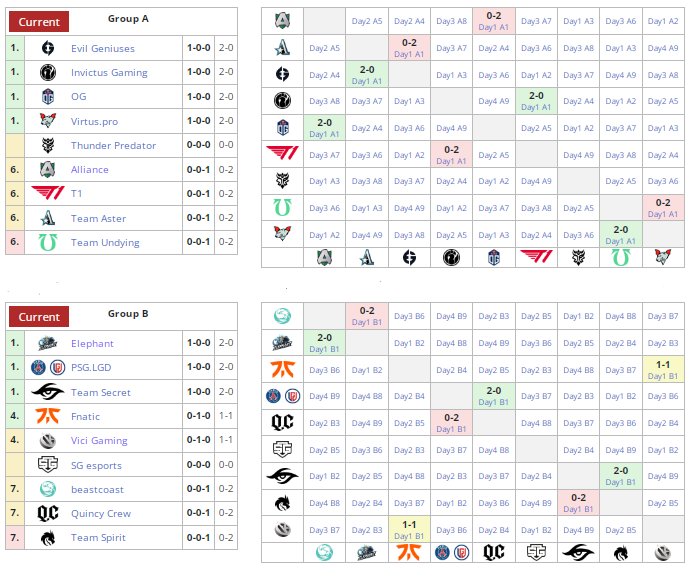Viewport: 697px width, 577px height.
Task: Open the beastcoast team link
Action: click(98, 489)
